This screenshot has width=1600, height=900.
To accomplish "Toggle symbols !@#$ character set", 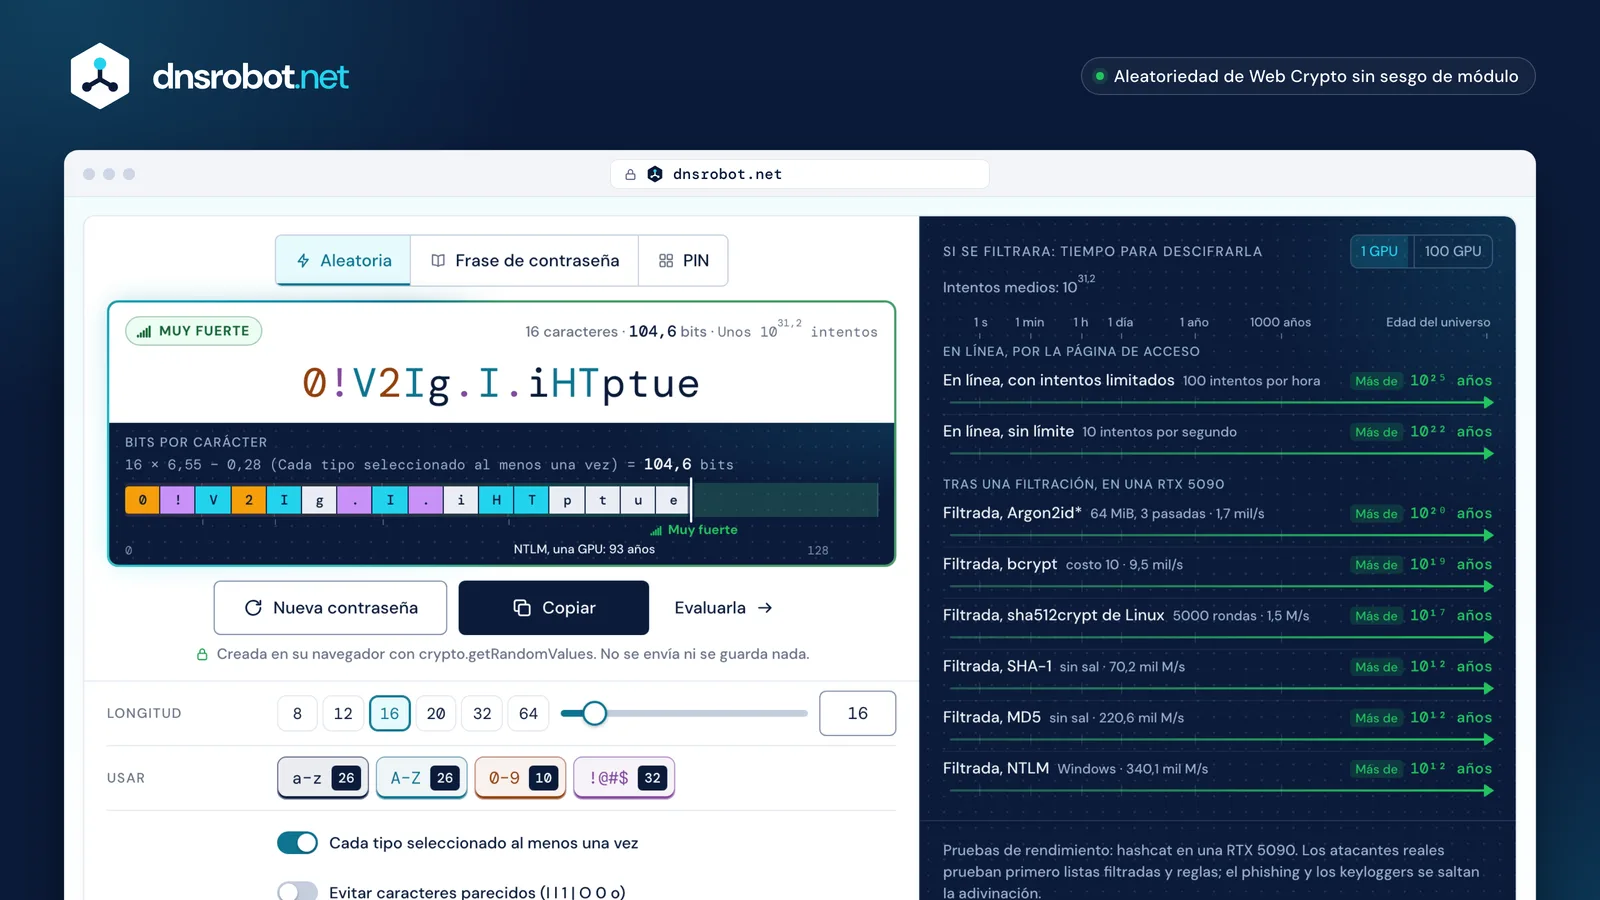I will (x=624, y=777).
